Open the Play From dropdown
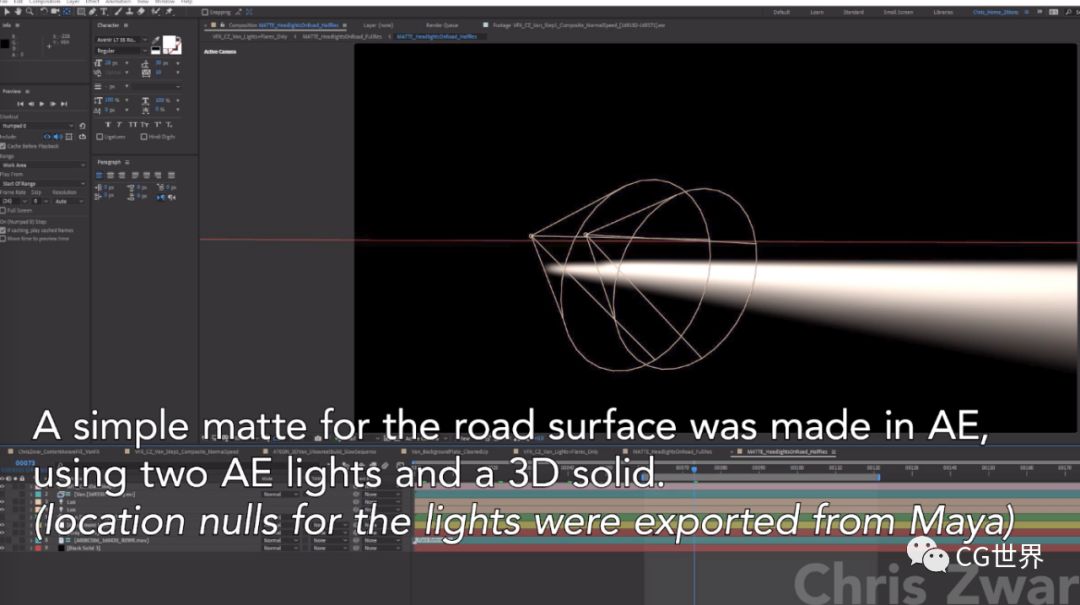 point(44,184)
